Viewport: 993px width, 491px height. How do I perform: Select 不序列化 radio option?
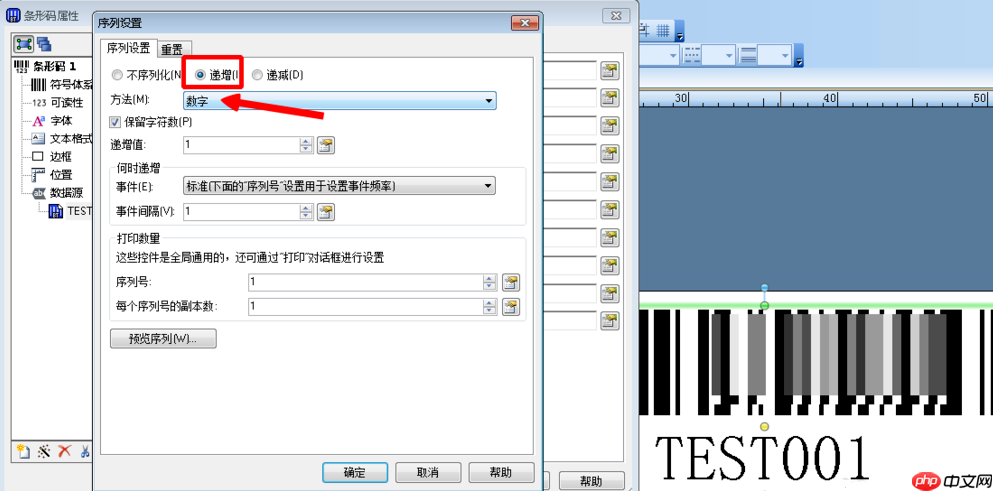pos(117,75)
